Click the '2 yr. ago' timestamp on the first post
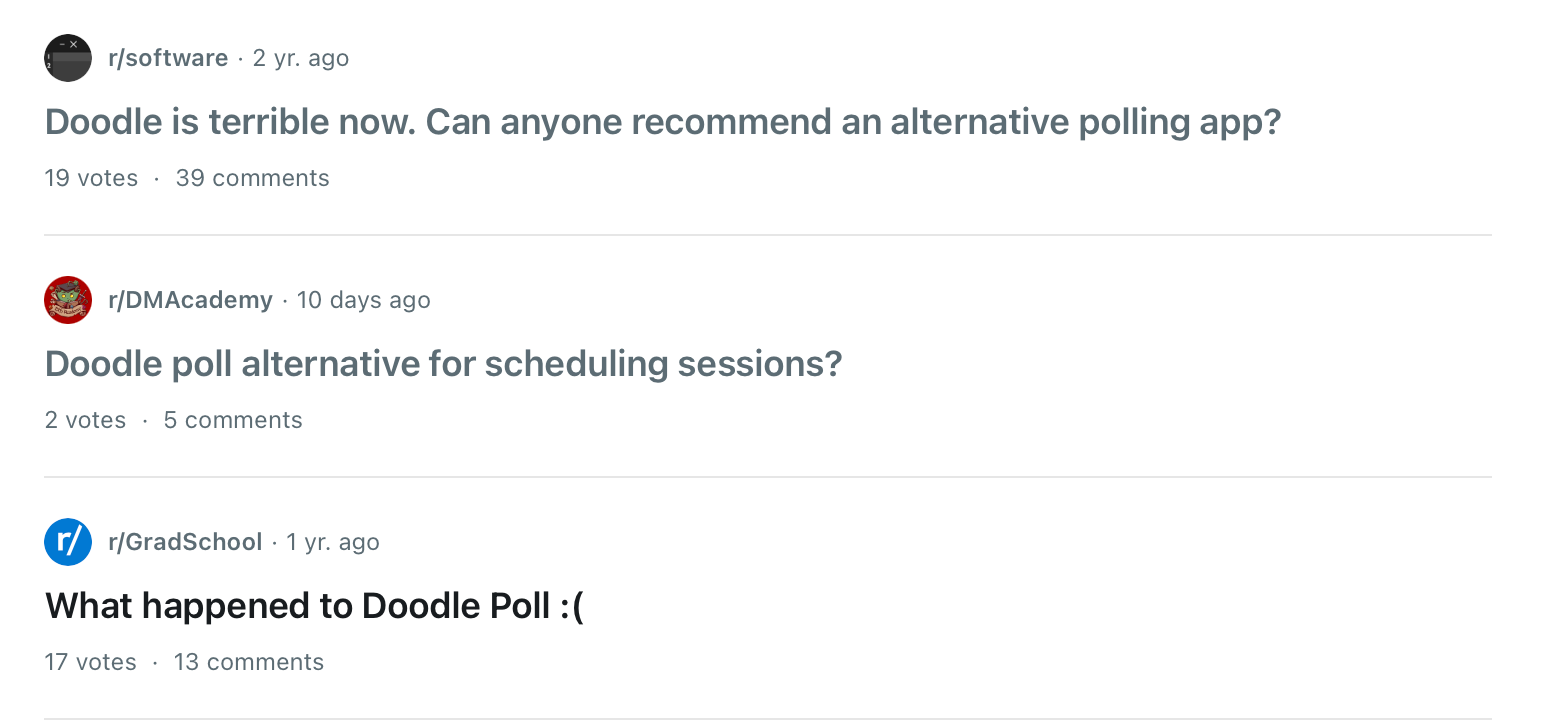Screen dimensions: 1542x728 point(300,57)
